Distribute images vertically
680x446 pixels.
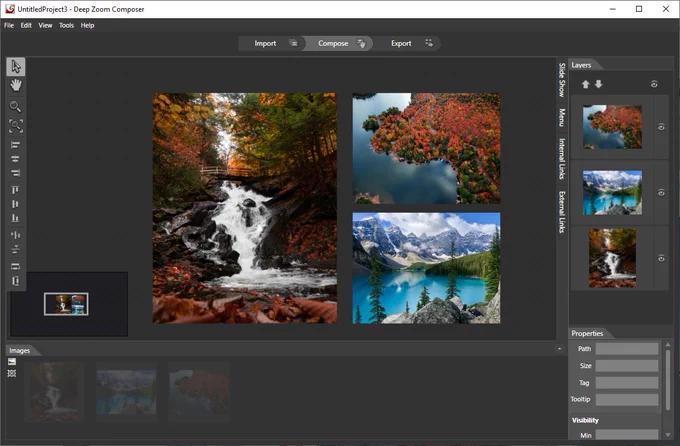click(x=16, y=249)
